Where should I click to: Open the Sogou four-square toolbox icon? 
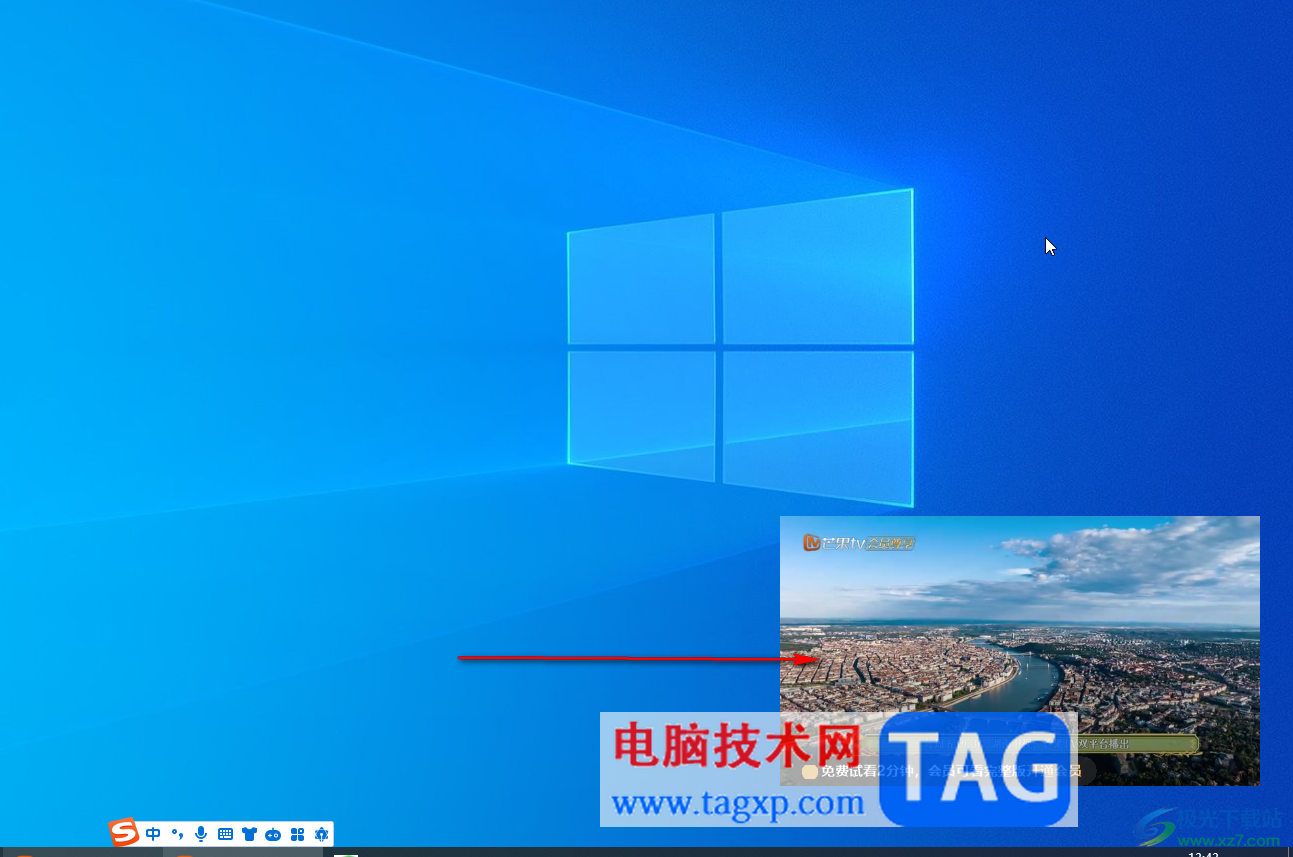297,834
